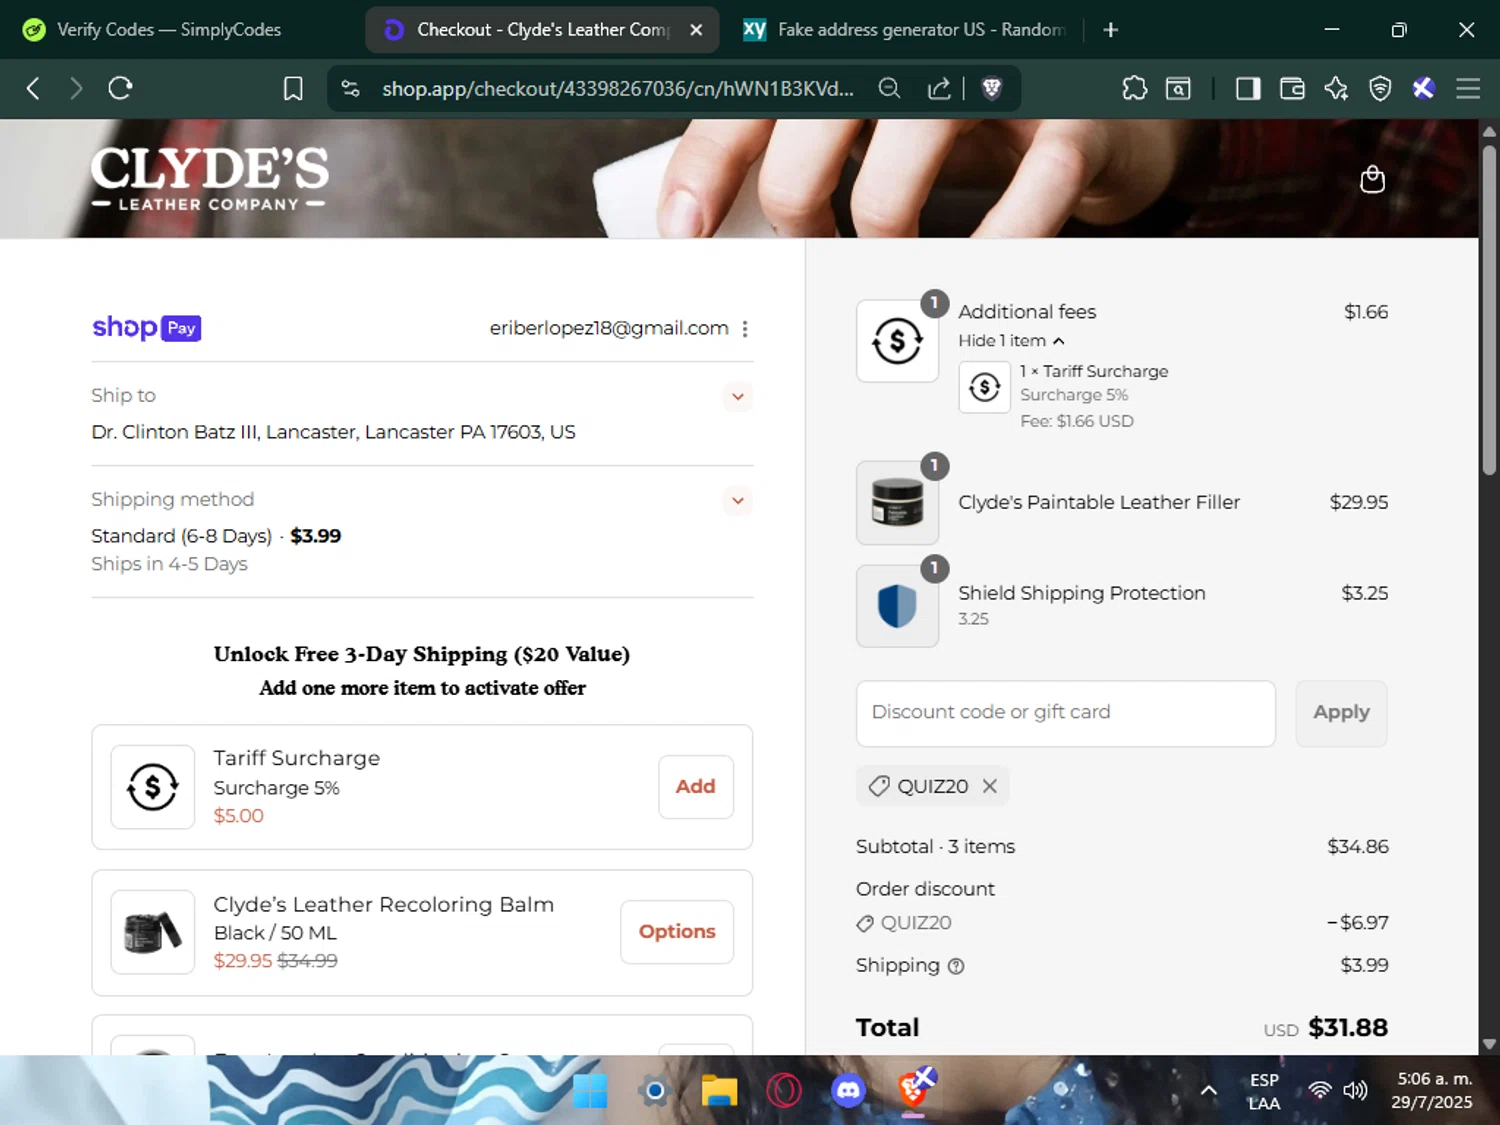Go back to previous page

pos(33,89)
